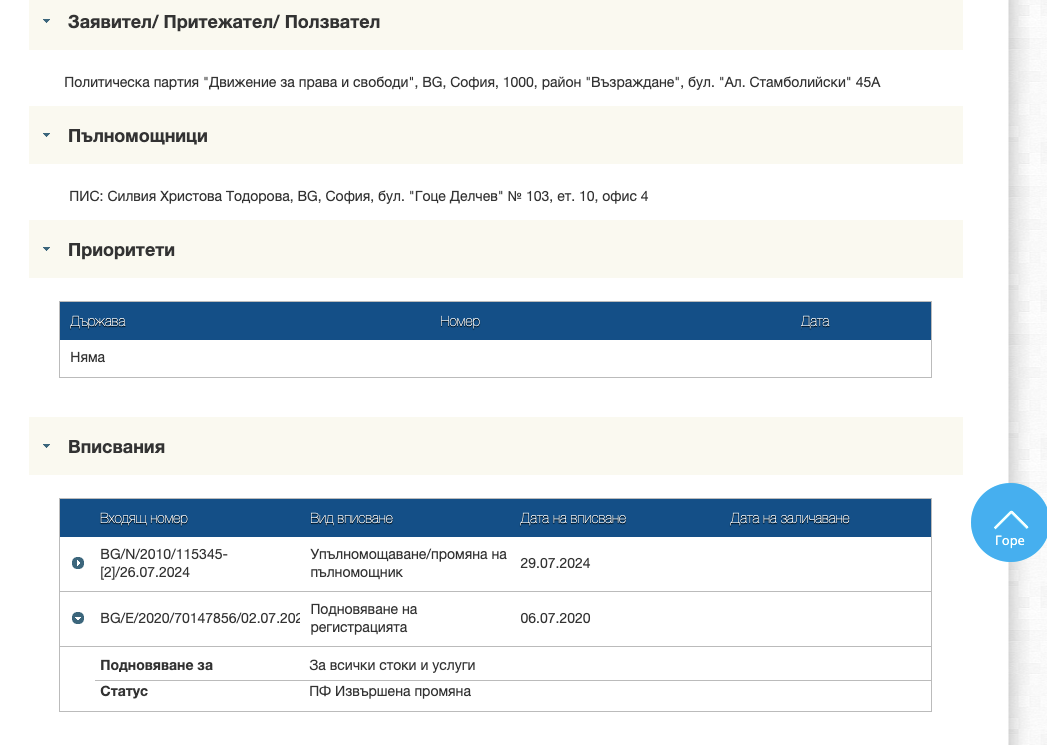The width and height of the screenshot is (1047, 745).
Task: Select the Номер header in priorities table
Action: (460, 322)
